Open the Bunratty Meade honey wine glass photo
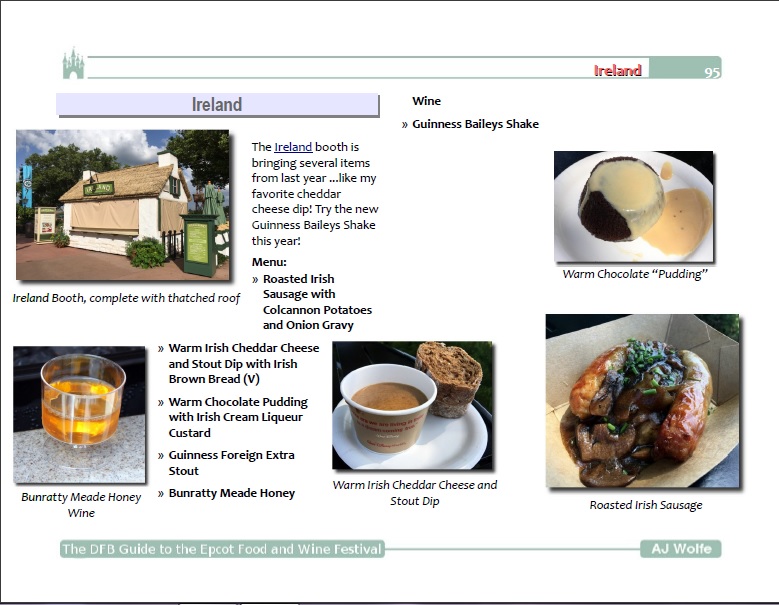This screenshot has height=605, width=779. pos(80,414)
